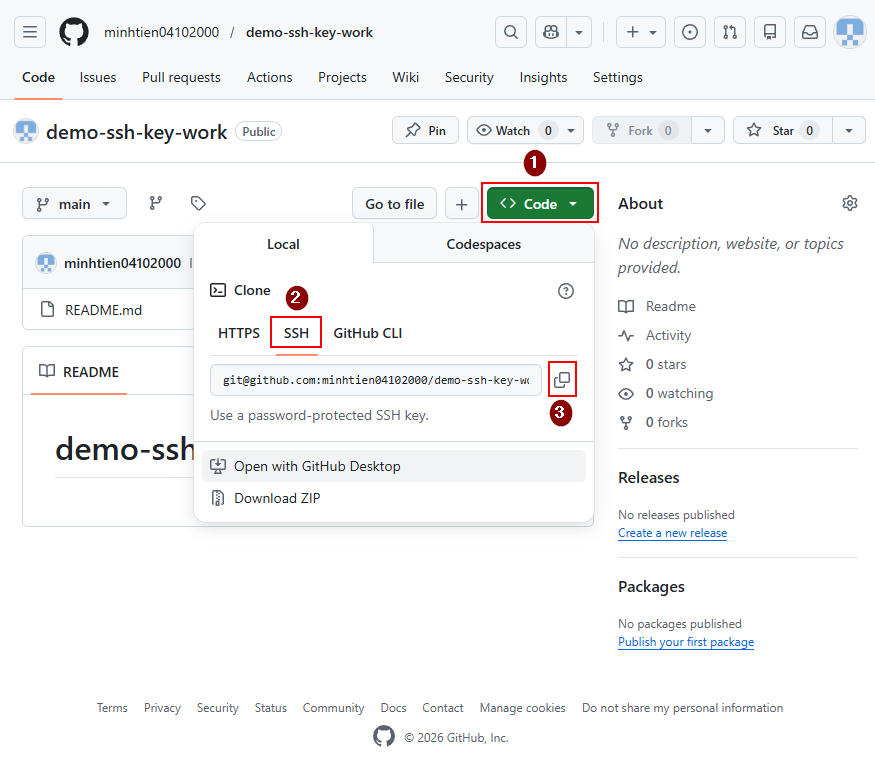Open the GitHub homepage logo

pyautogui.click(x=74, y=32)
